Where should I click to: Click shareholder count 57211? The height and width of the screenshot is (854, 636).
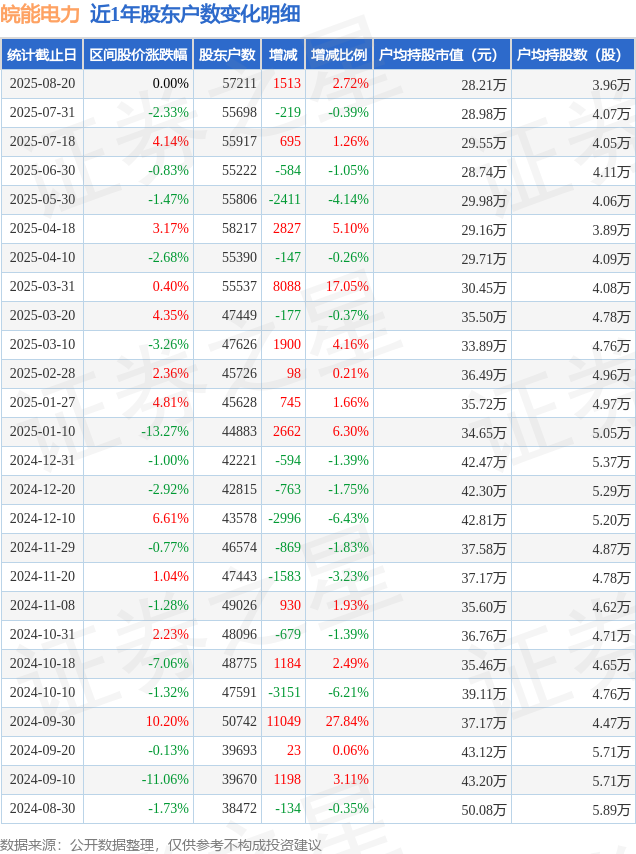point(239,83)
